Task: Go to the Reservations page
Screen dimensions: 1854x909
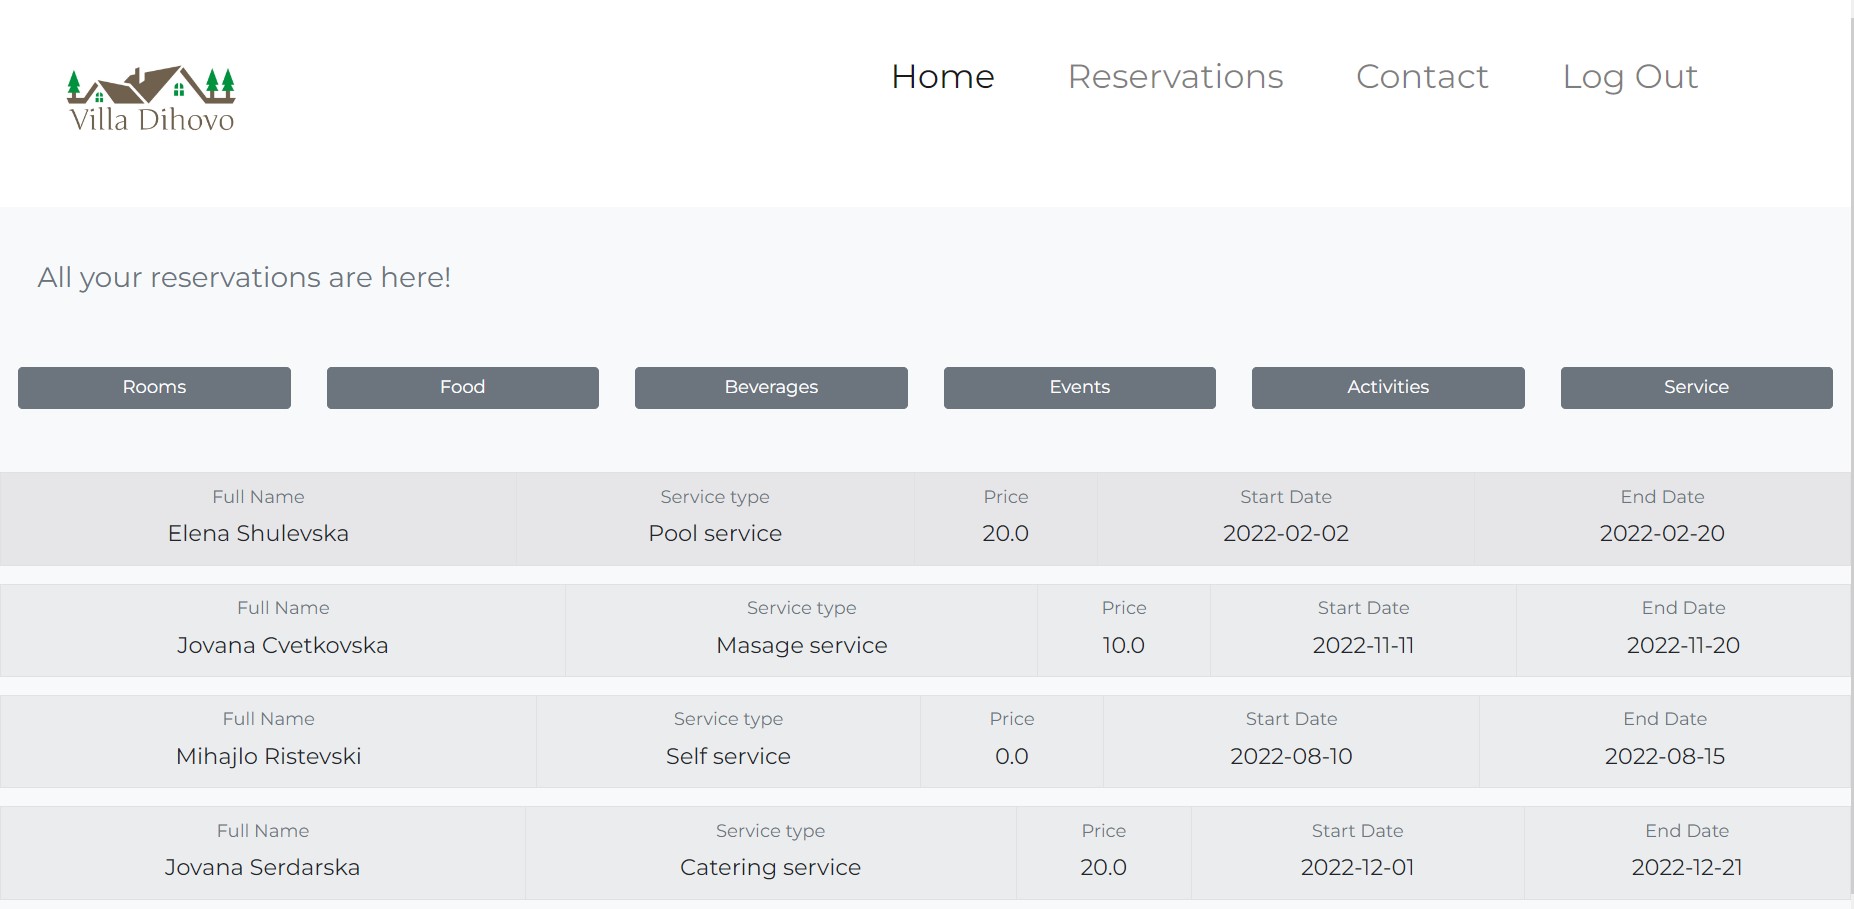Action: (1175, 77)
